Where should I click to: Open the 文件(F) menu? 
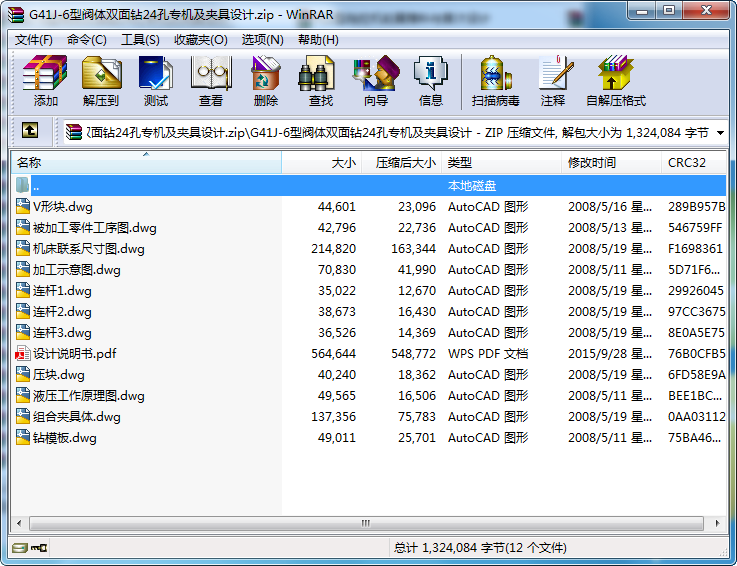(34, 40)
